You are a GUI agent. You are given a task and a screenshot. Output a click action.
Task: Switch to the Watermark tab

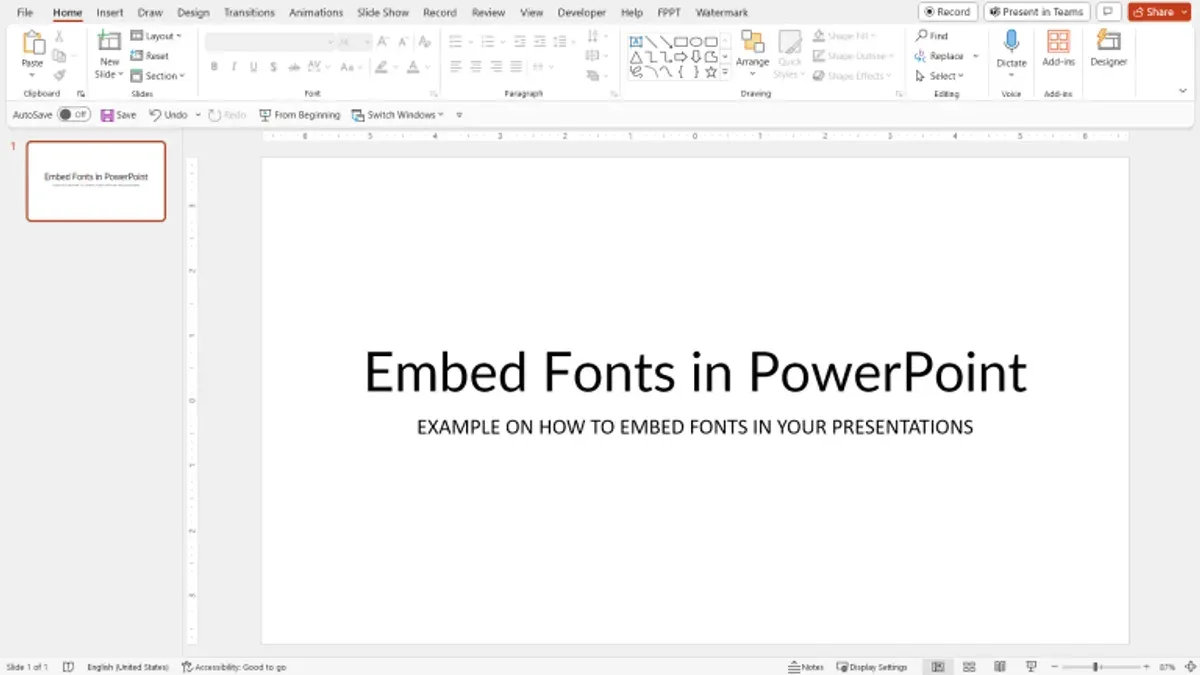(721, 13)
